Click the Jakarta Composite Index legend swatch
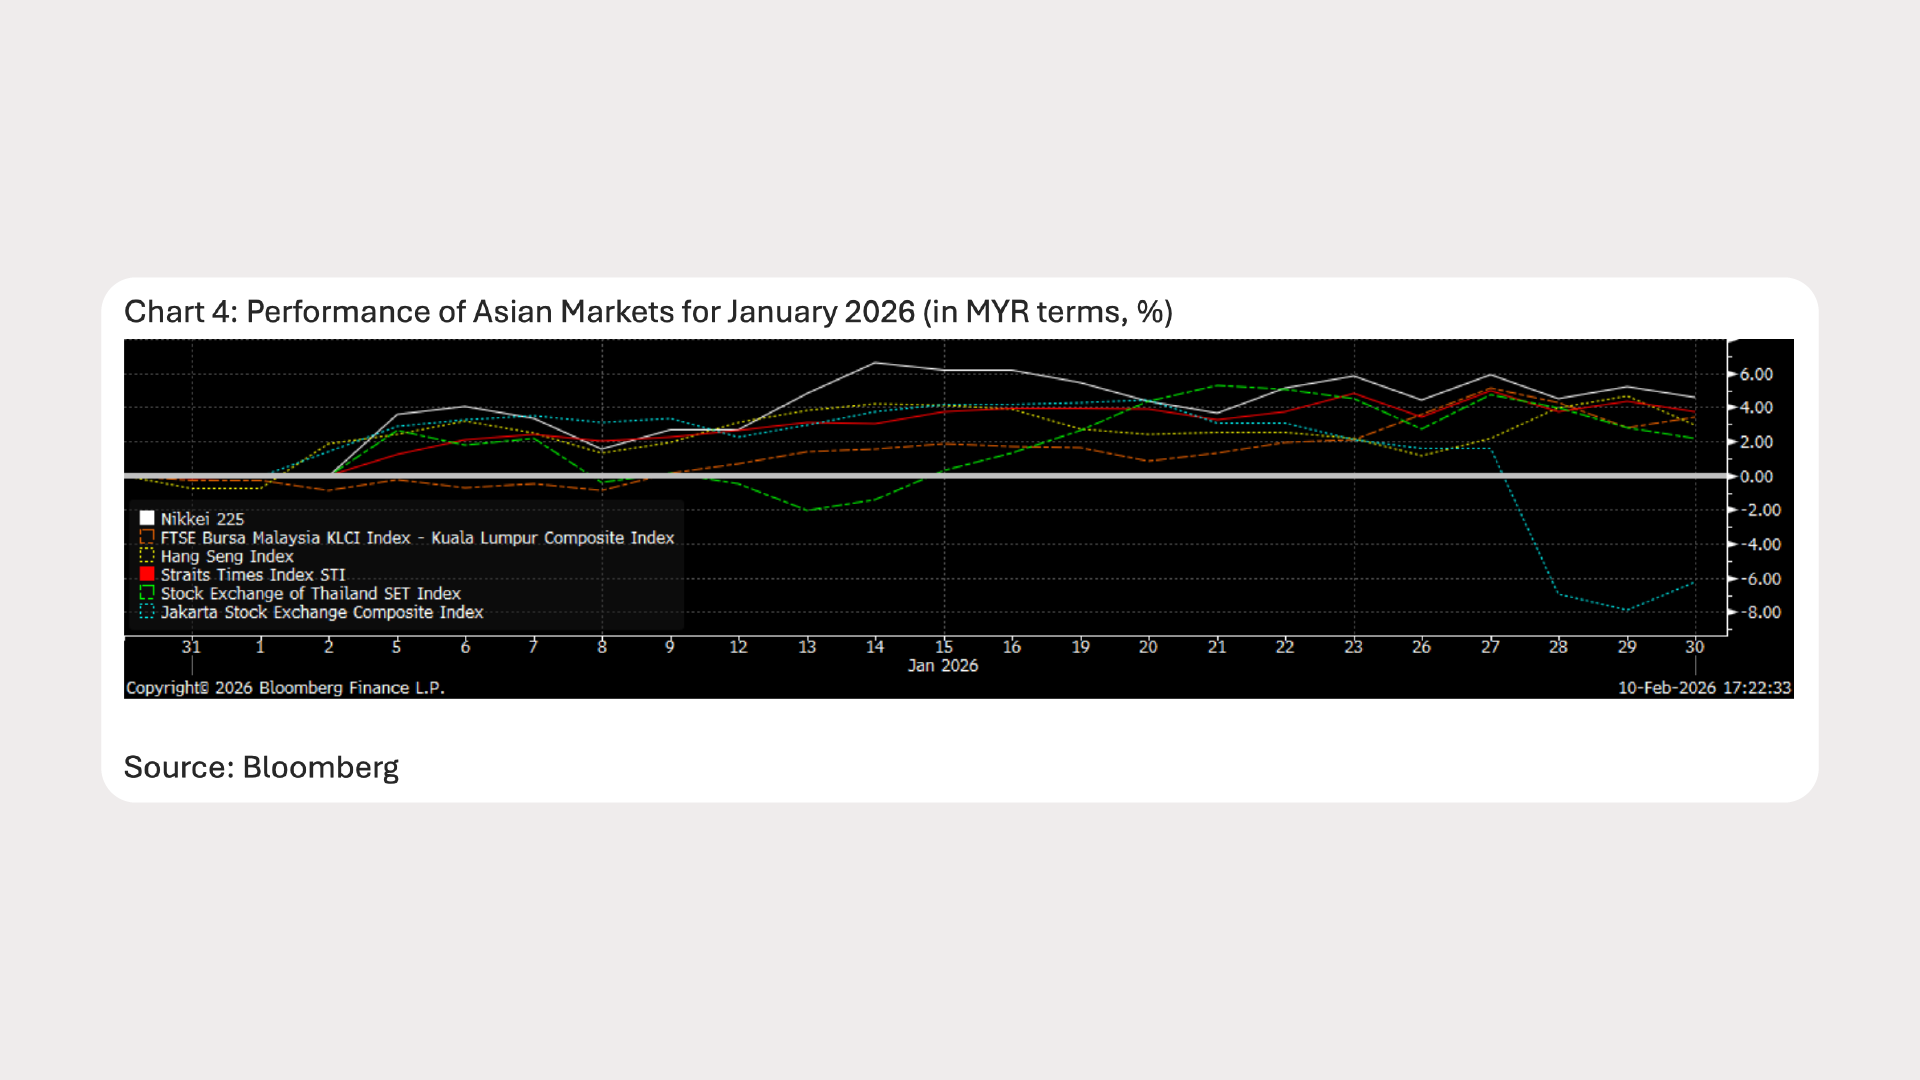Viewport: 1920px width, 1080px height. (147, 612)
